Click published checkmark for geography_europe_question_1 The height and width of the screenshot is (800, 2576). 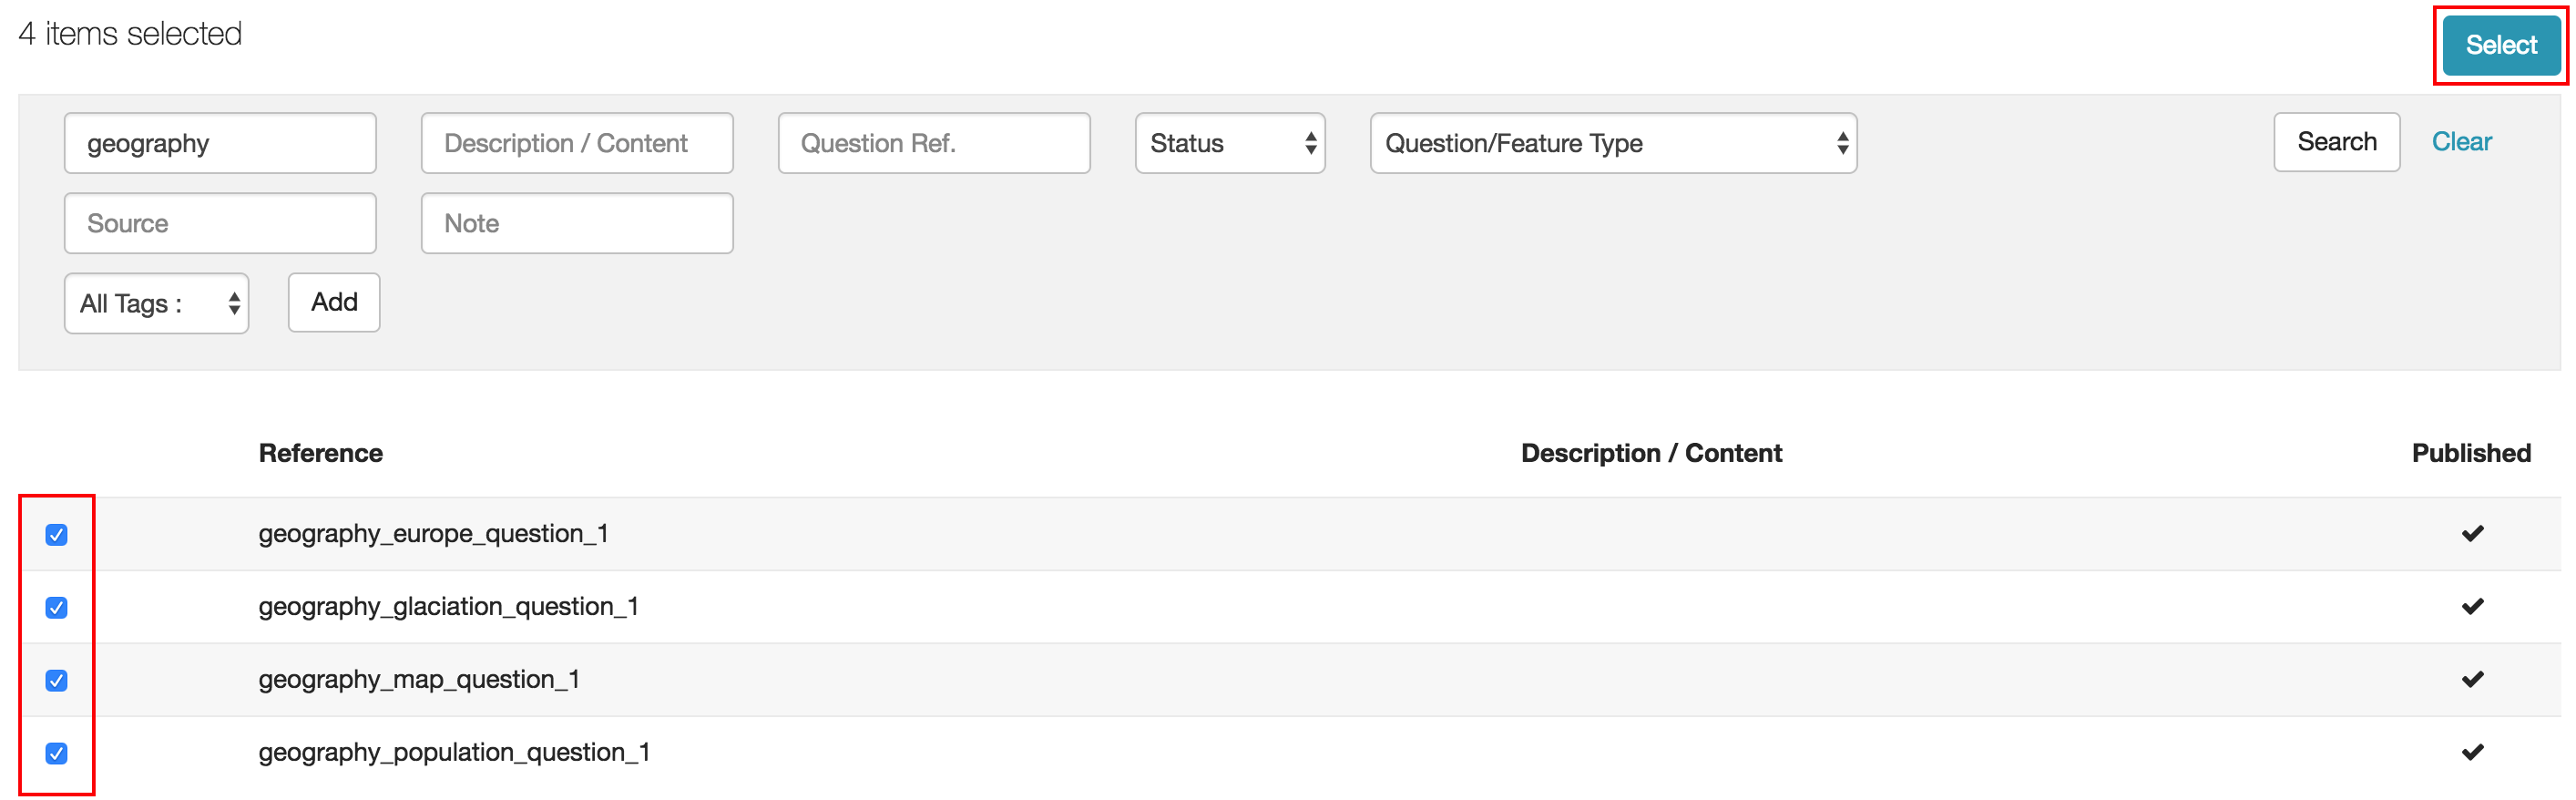click(2472, 533)
